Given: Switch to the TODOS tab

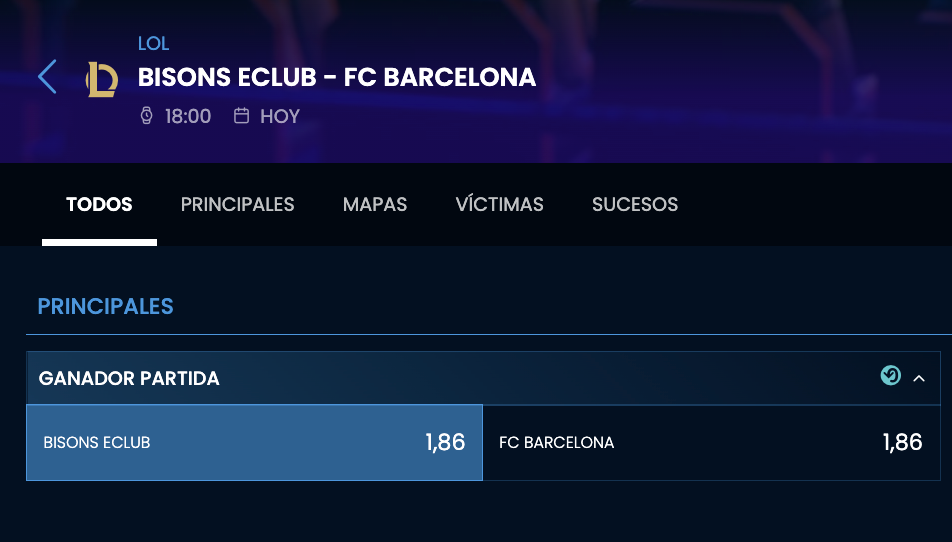Looking at the screenshot, I should [99, 204].
